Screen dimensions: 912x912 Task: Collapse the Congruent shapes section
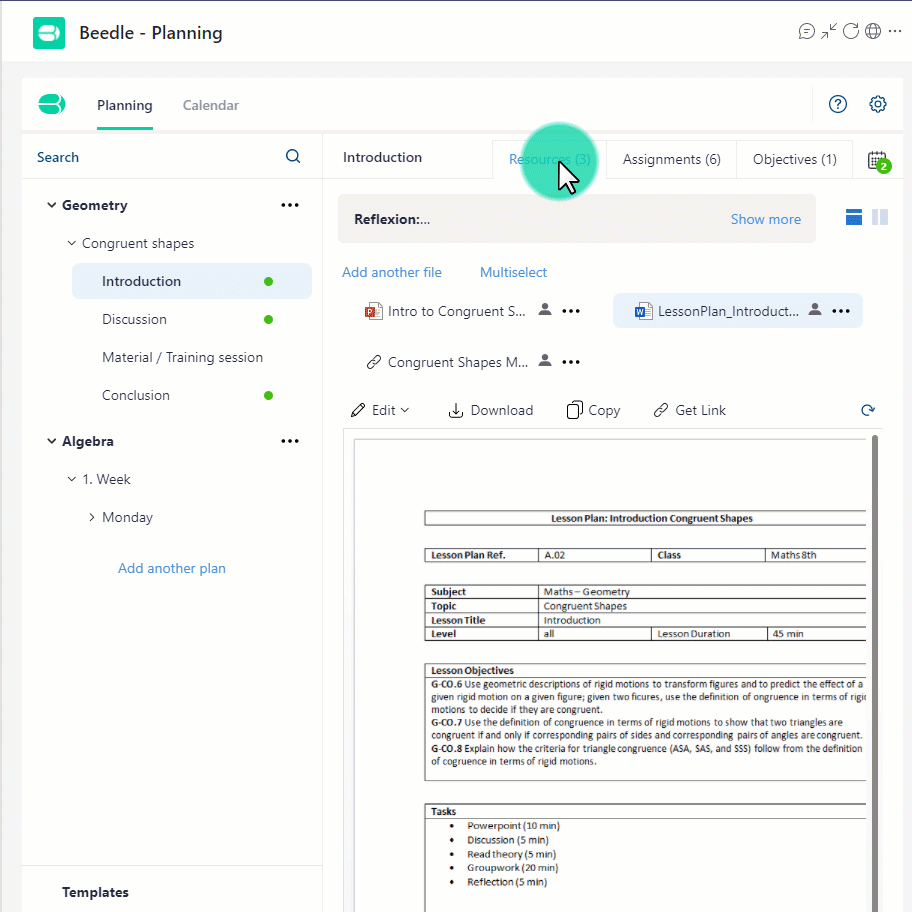[x=72, y=243]
